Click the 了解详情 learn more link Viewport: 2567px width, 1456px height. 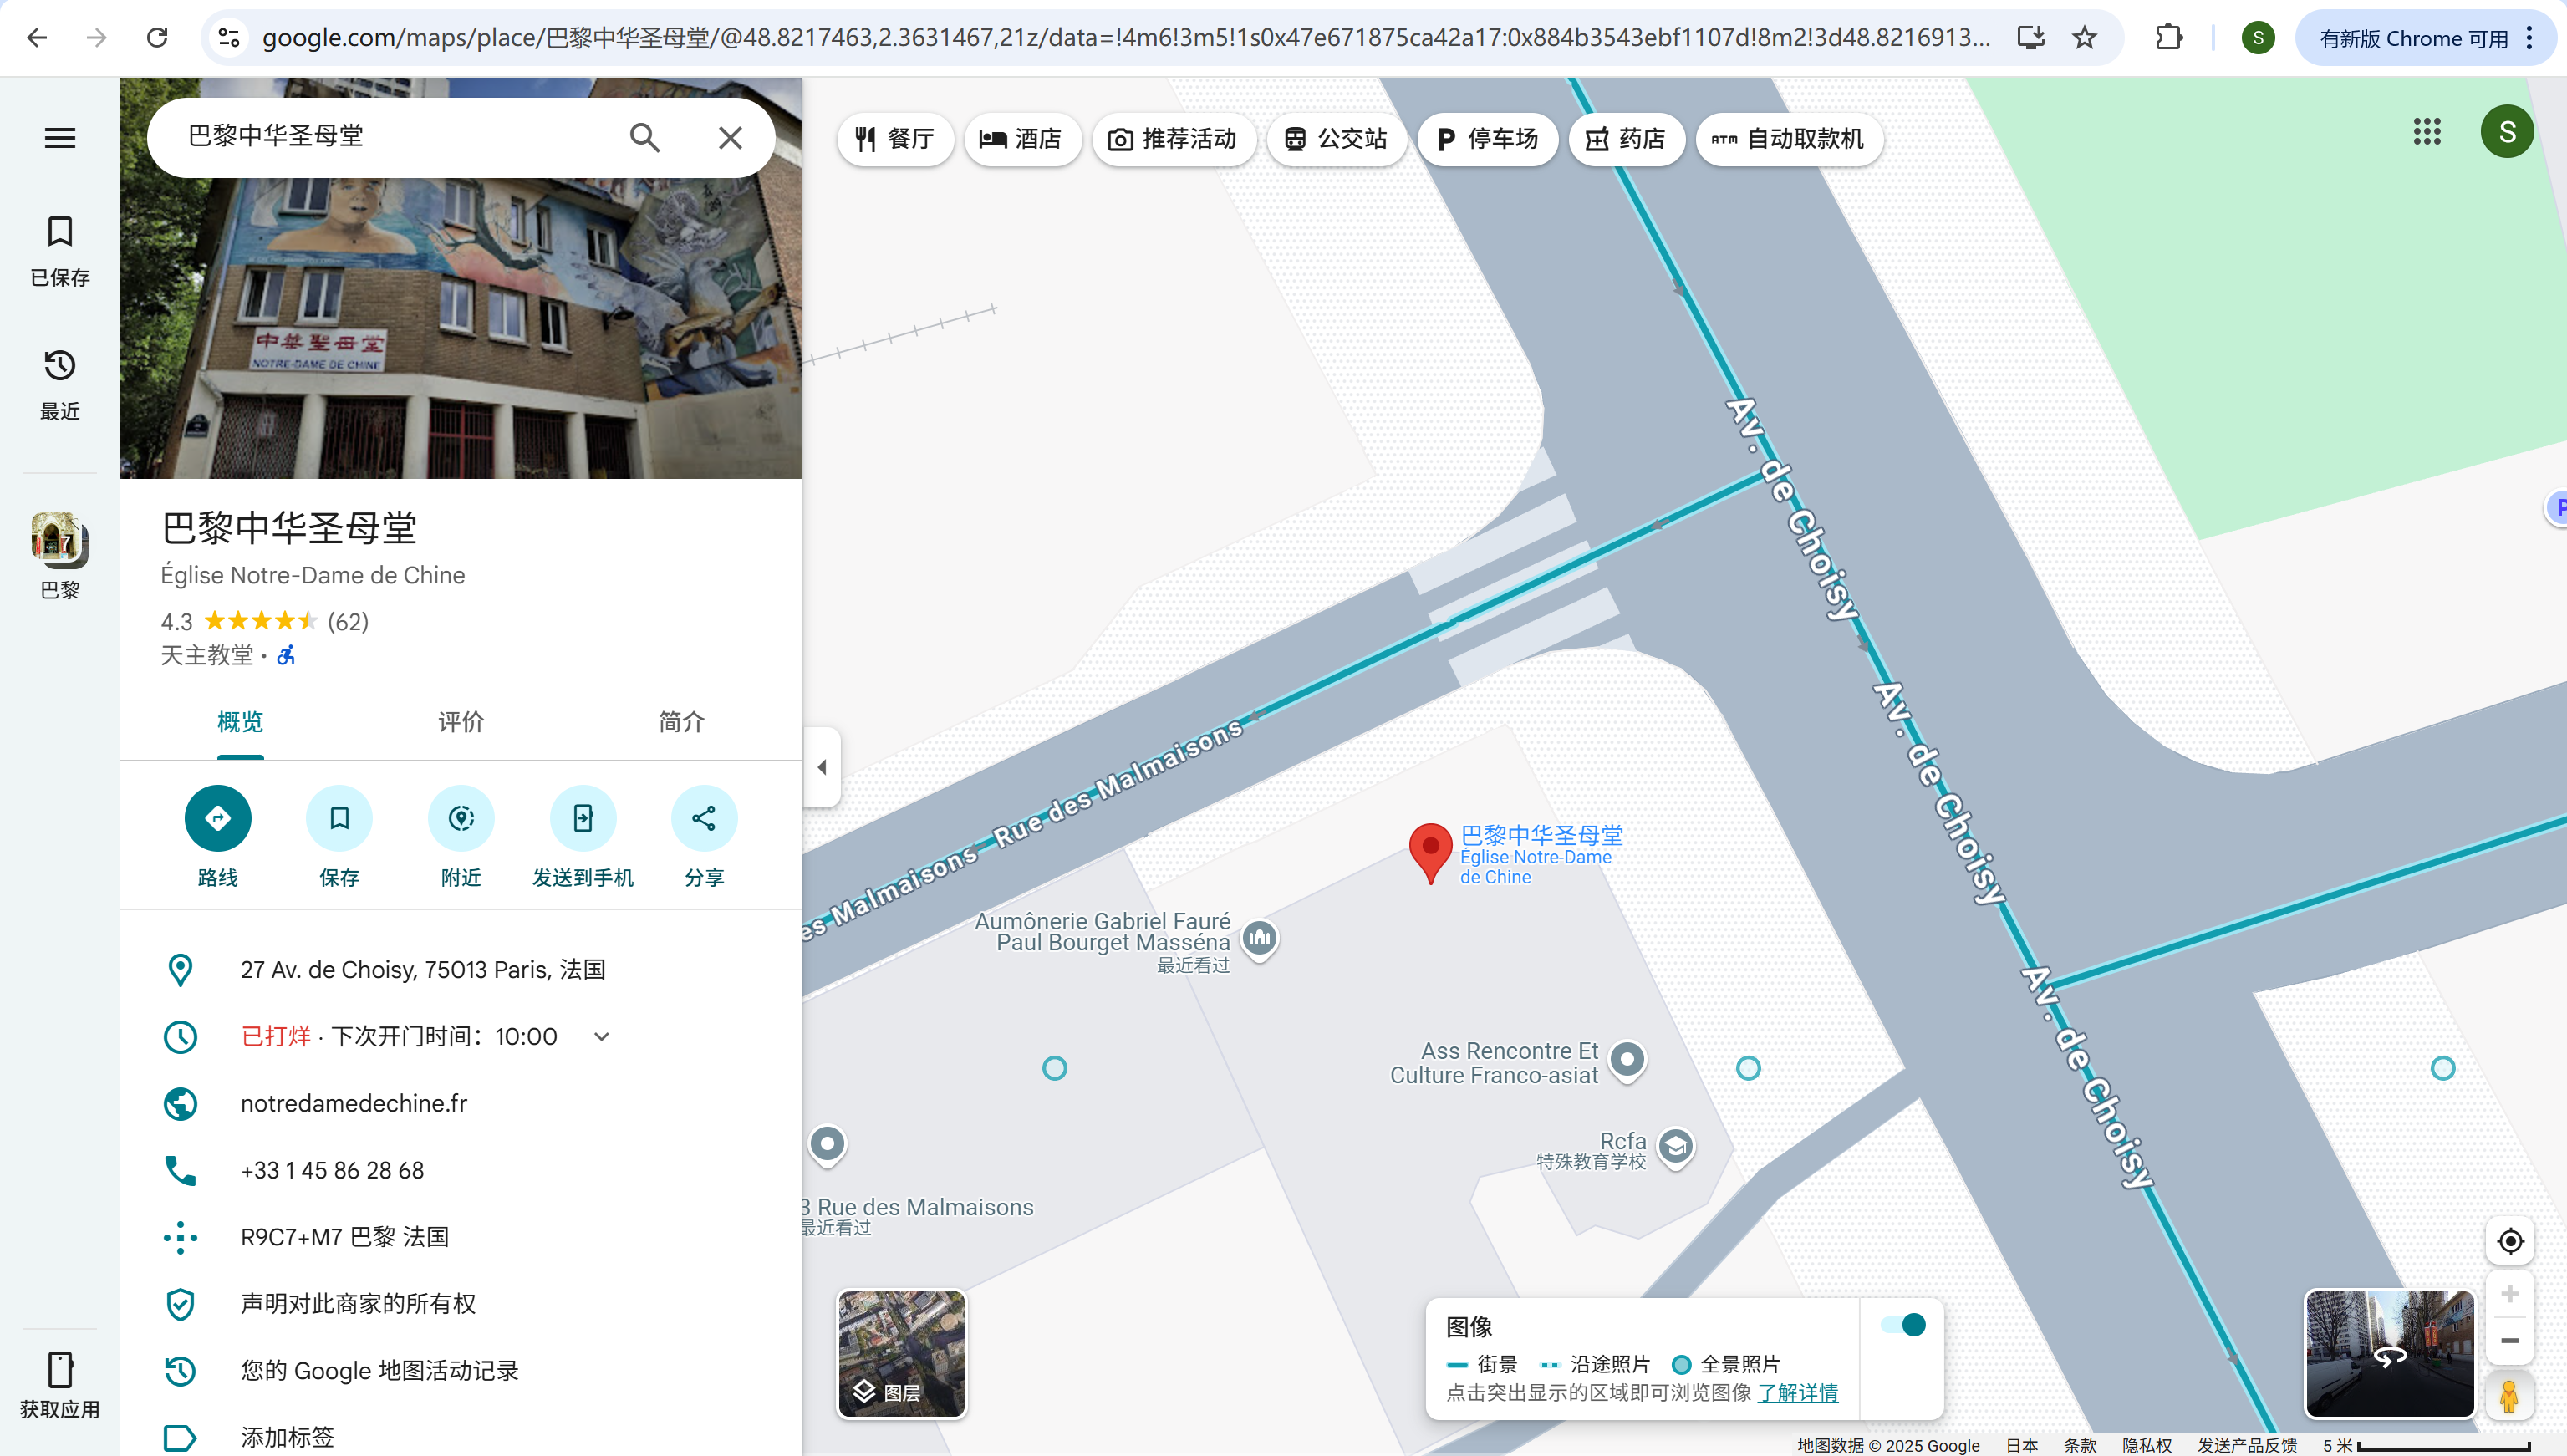coord(1798,1393)
